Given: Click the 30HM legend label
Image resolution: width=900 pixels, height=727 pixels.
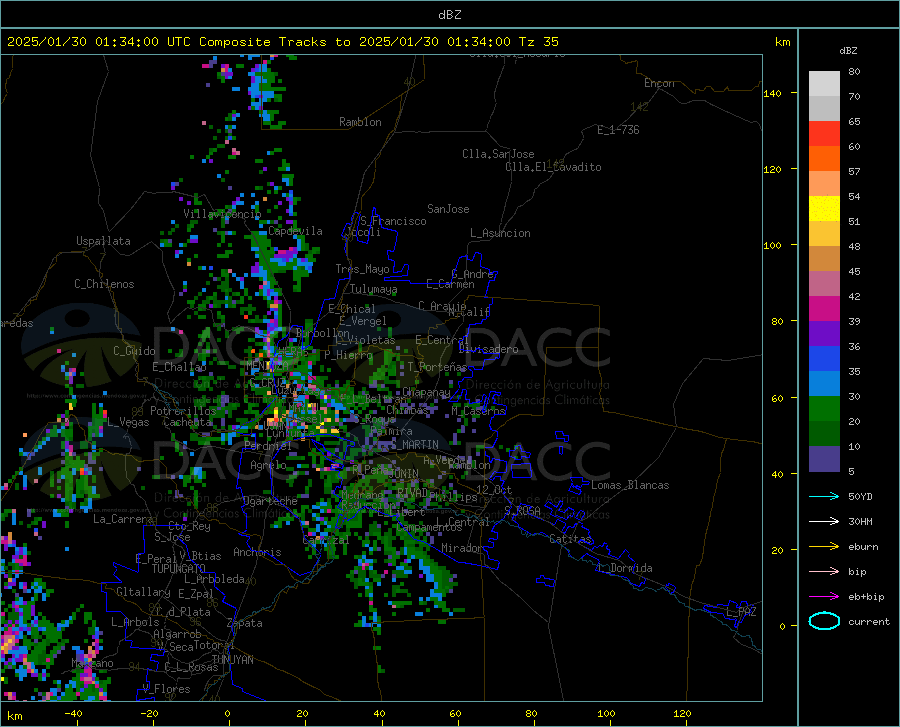Looking at the screenshot, I should 860,522.
